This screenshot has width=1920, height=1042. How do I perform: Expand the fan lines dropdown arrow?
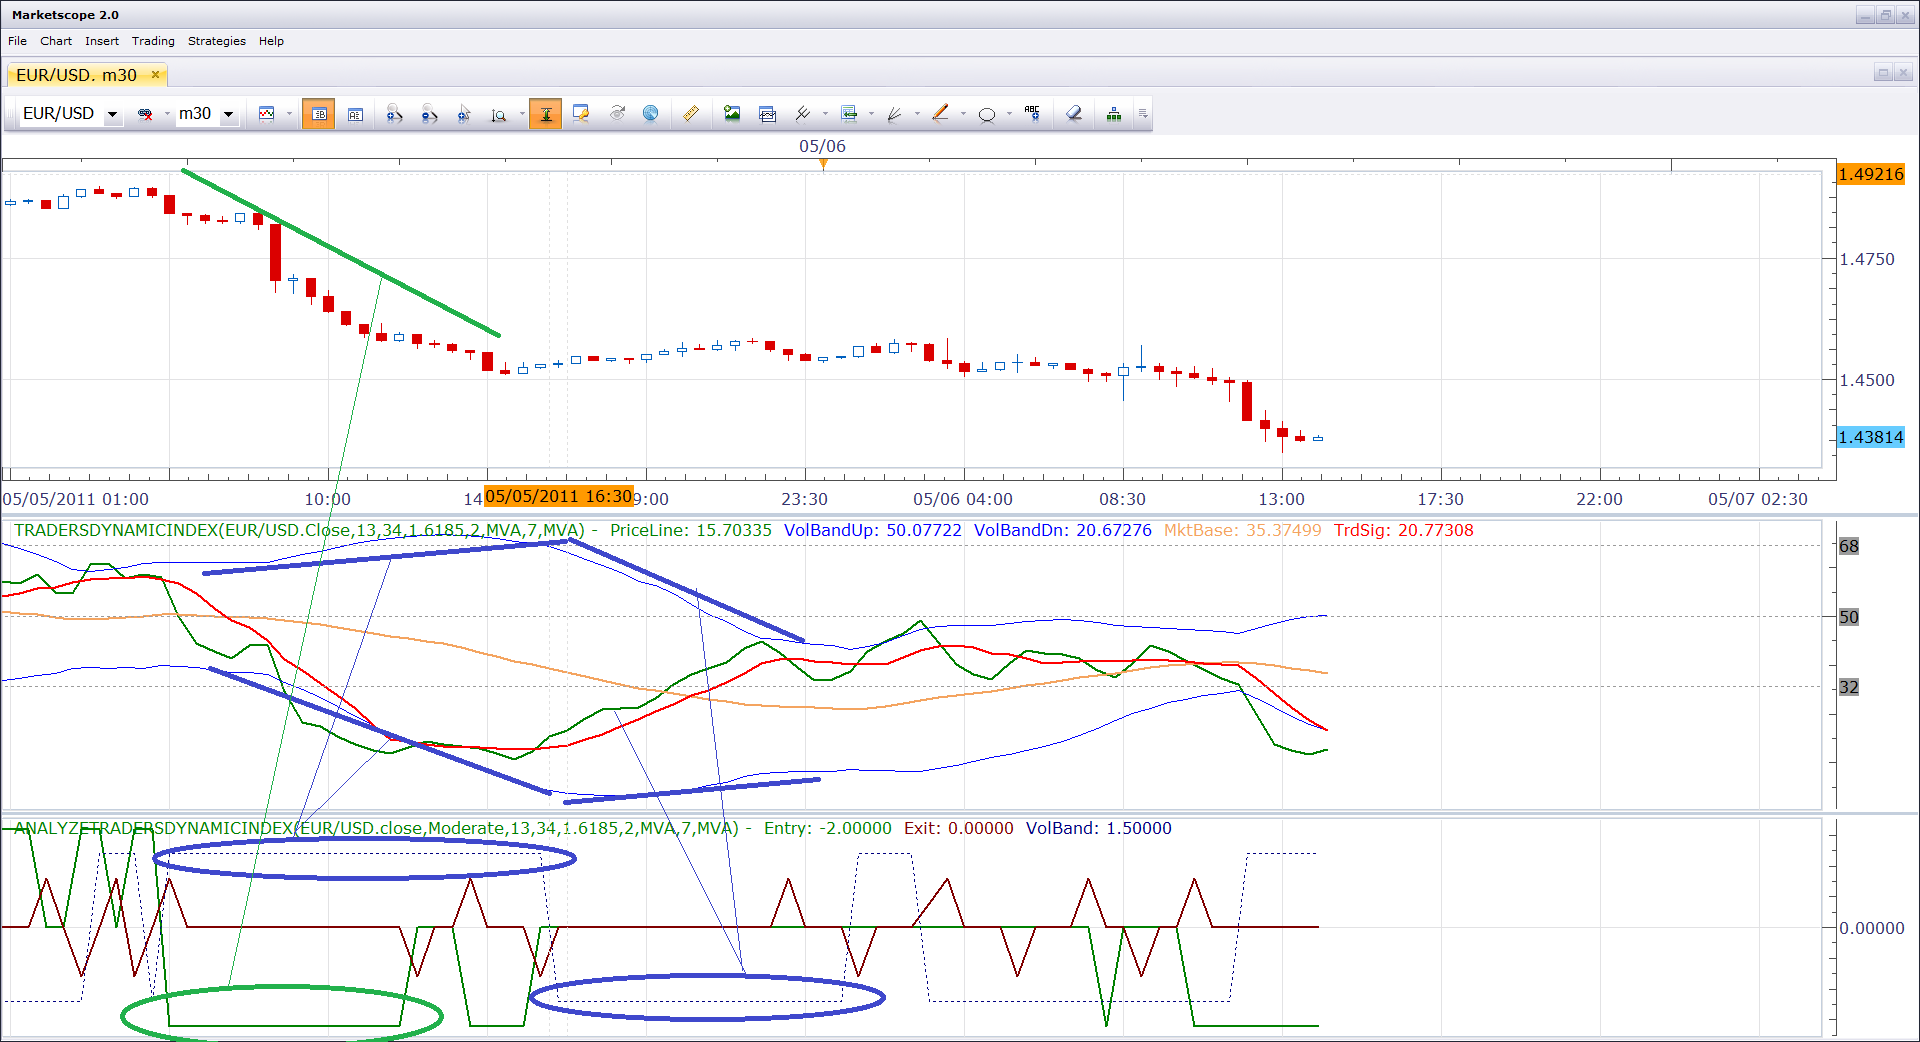(917, 114)
